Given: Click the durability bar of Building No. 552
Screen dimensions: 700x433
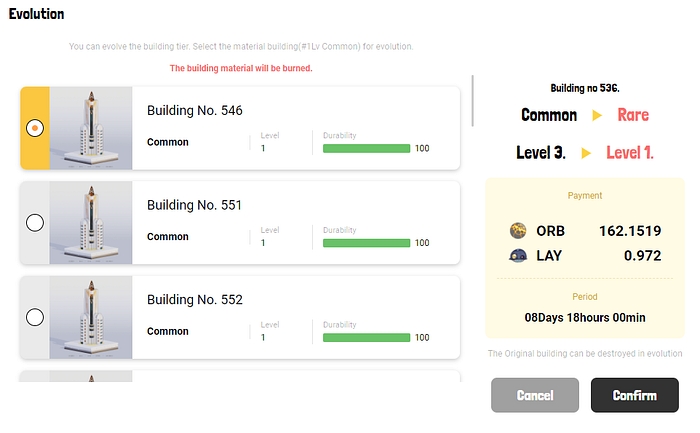Looking at the screenshot, I should [x=366, y=338].
